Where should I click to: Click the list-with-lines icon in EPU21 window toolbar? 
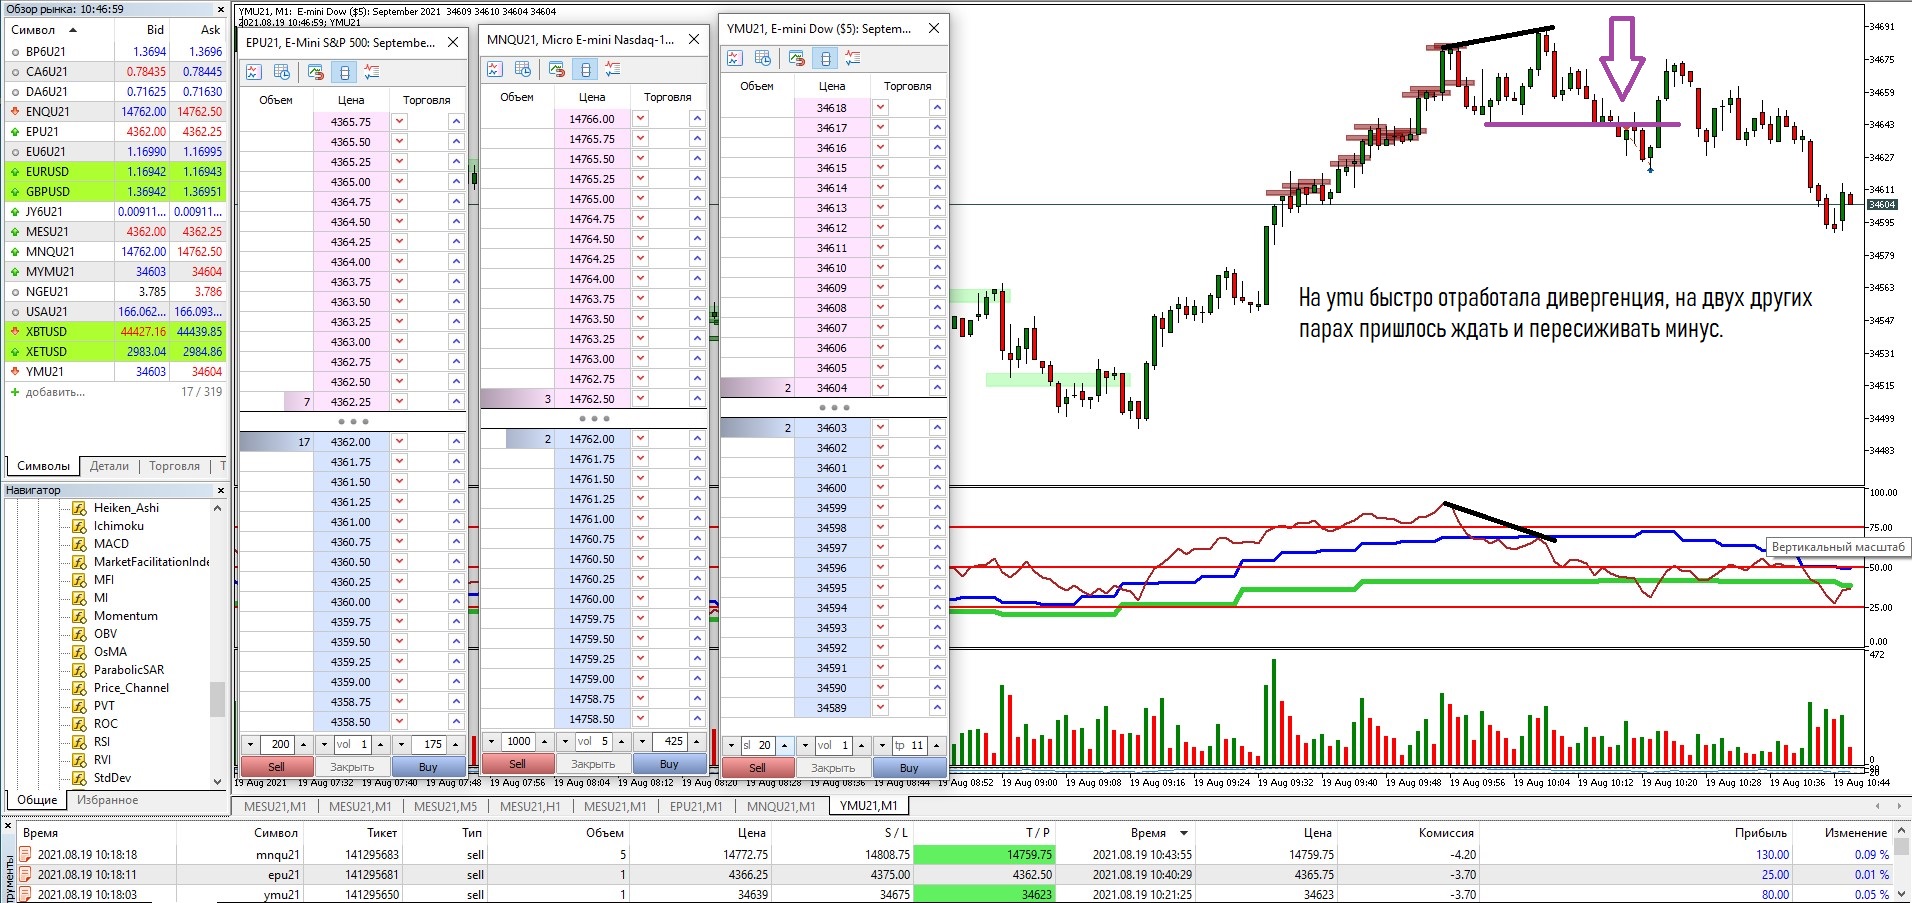[x=372, y=72]
